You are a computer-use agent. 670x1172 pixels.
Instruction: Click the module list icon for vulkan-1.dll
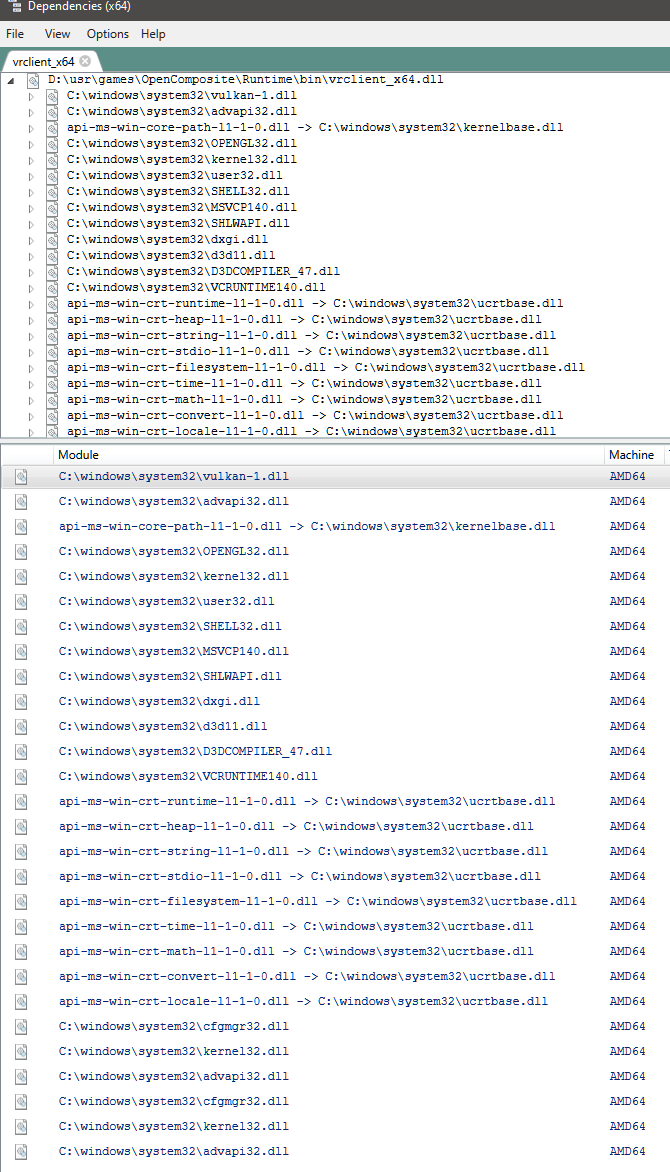(x=21, y=477)
